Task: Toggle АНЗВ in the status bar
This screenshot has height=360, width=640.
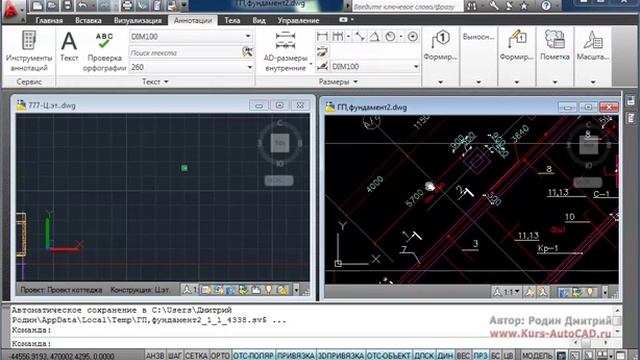Action: 155,356
